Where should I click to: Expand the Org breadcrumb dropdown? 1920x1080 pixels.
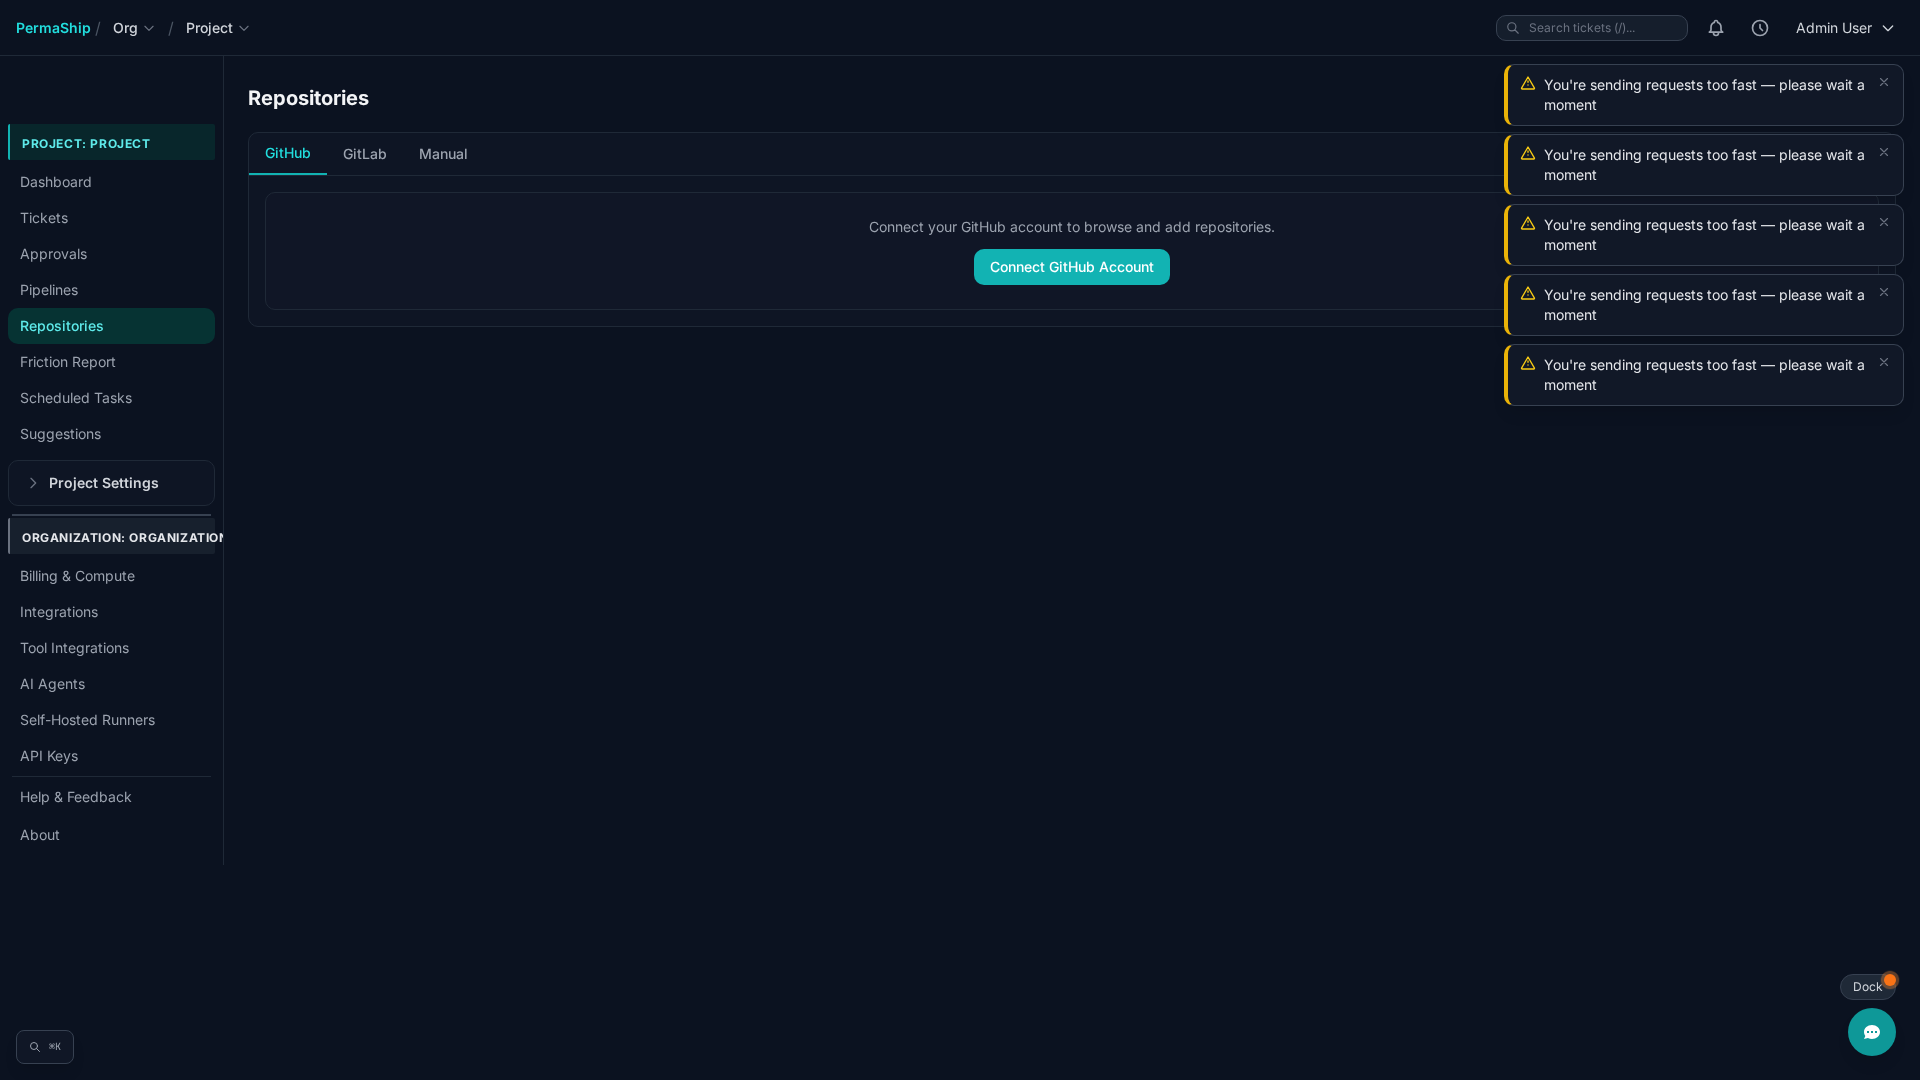[x=133, y=28]
